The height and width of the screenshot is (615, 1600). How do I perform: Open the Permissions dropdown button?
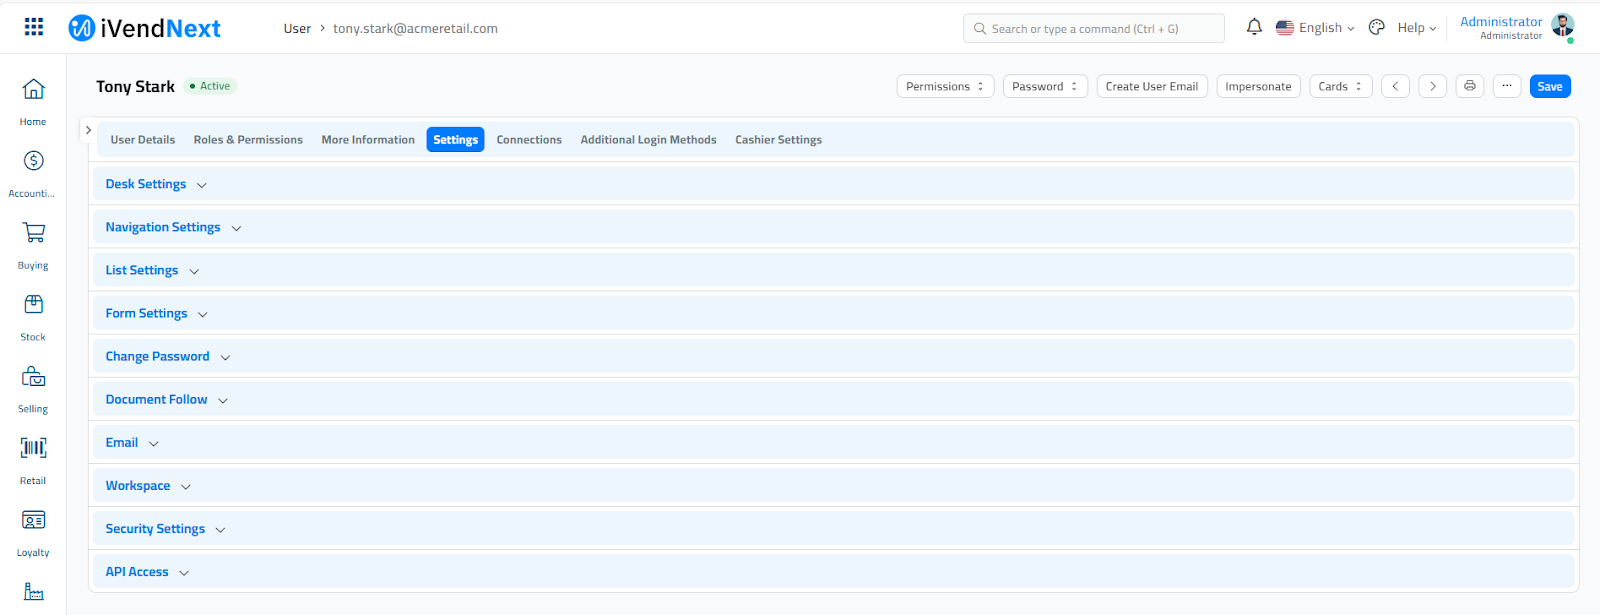[945, 86]
